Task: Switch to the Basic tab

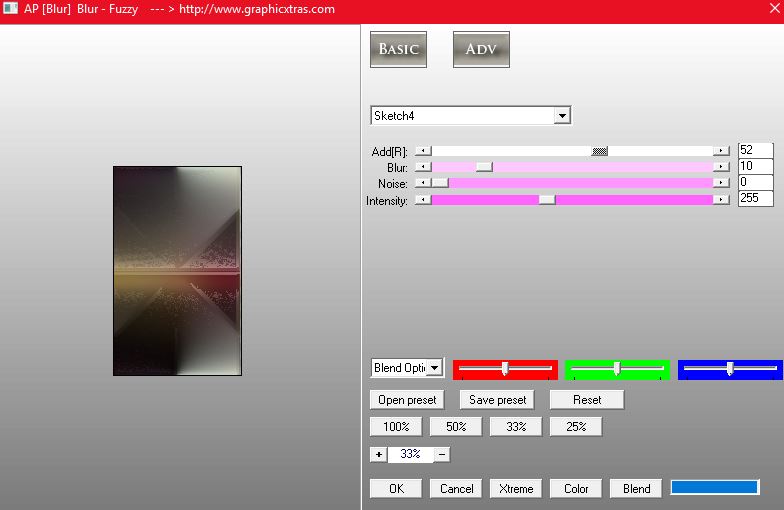Action: click(398, 49)
